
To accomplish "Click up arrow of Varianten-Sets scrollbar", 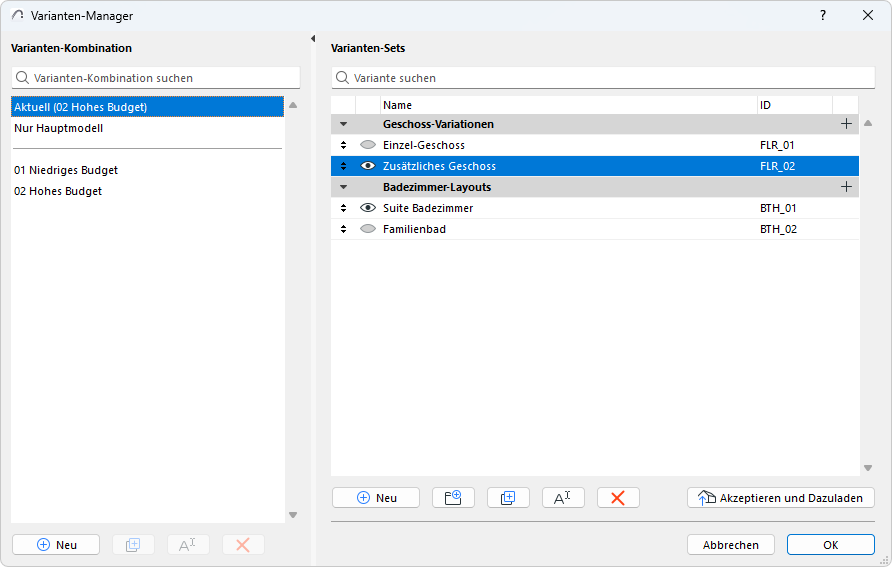I will (x=868, y=123).
